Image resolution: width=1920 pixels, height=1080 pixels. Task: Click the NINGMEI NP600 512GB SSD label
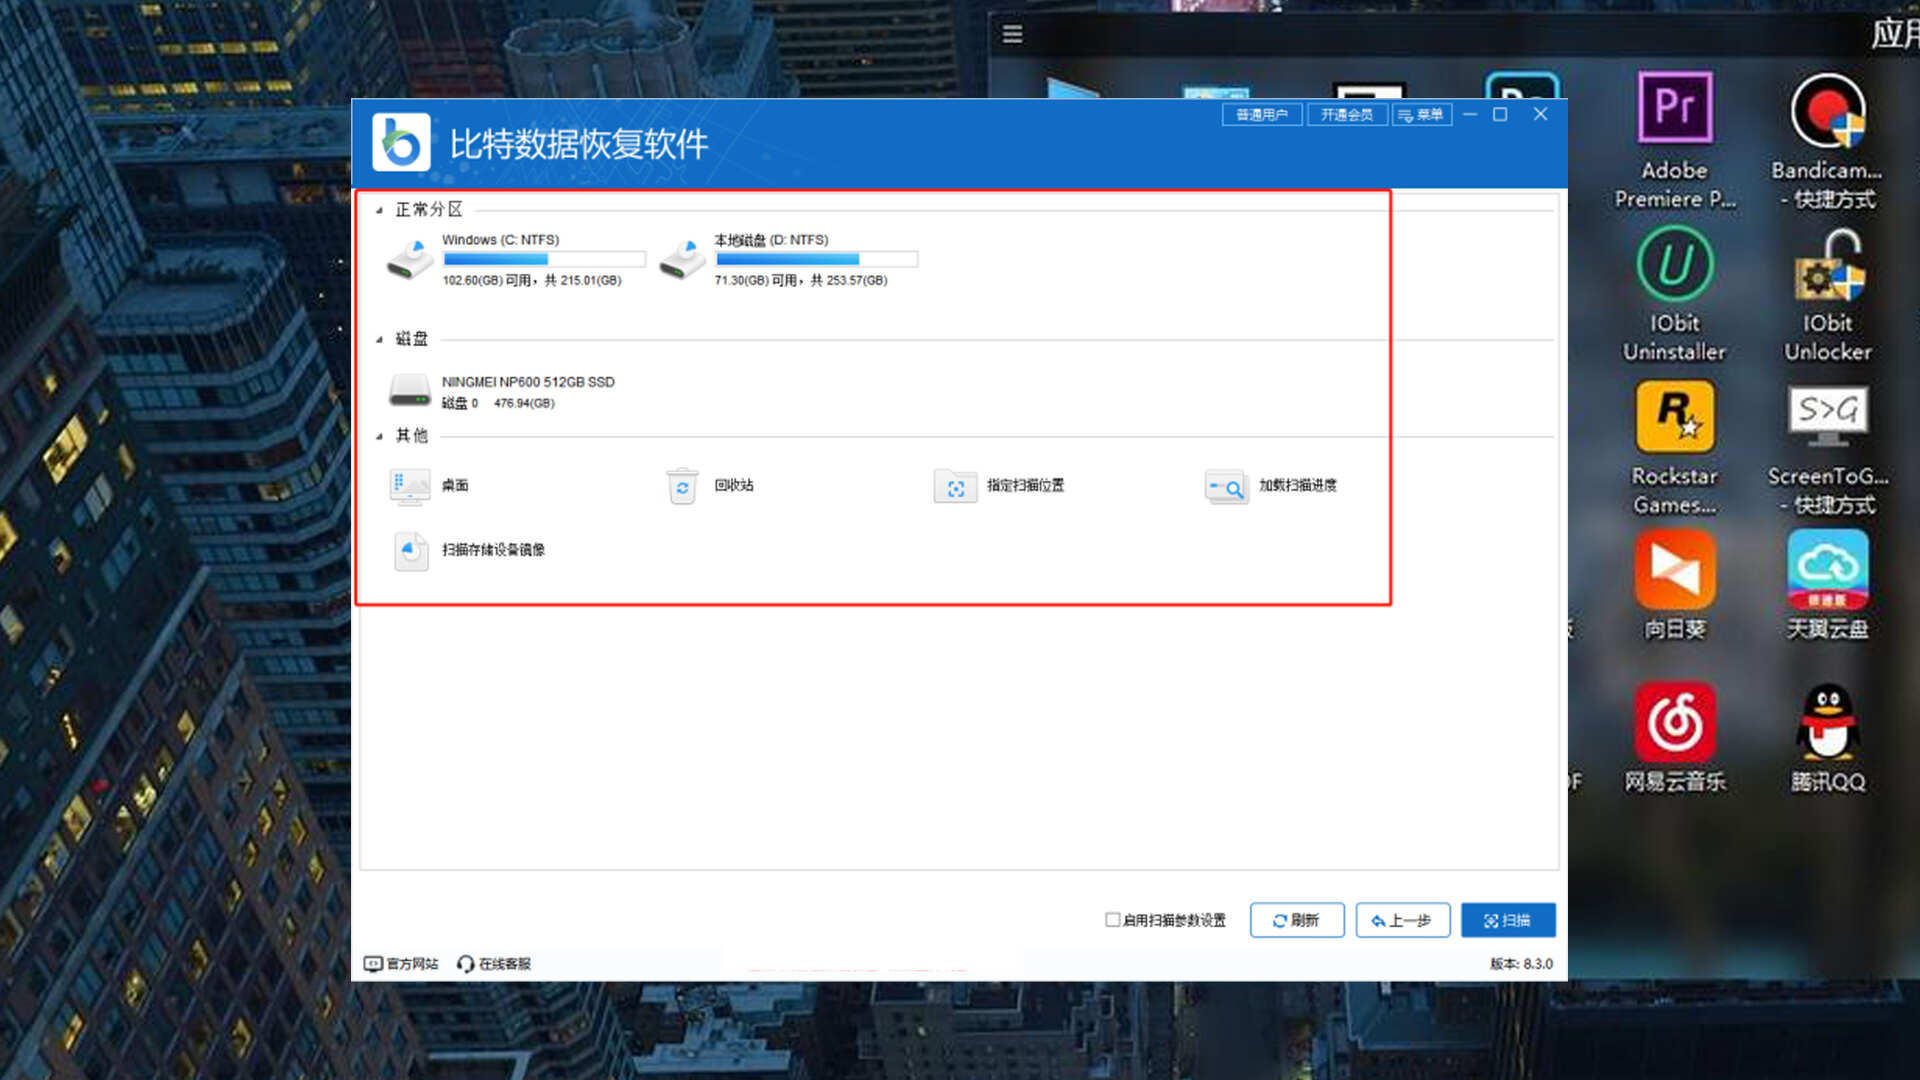[528, 382]
